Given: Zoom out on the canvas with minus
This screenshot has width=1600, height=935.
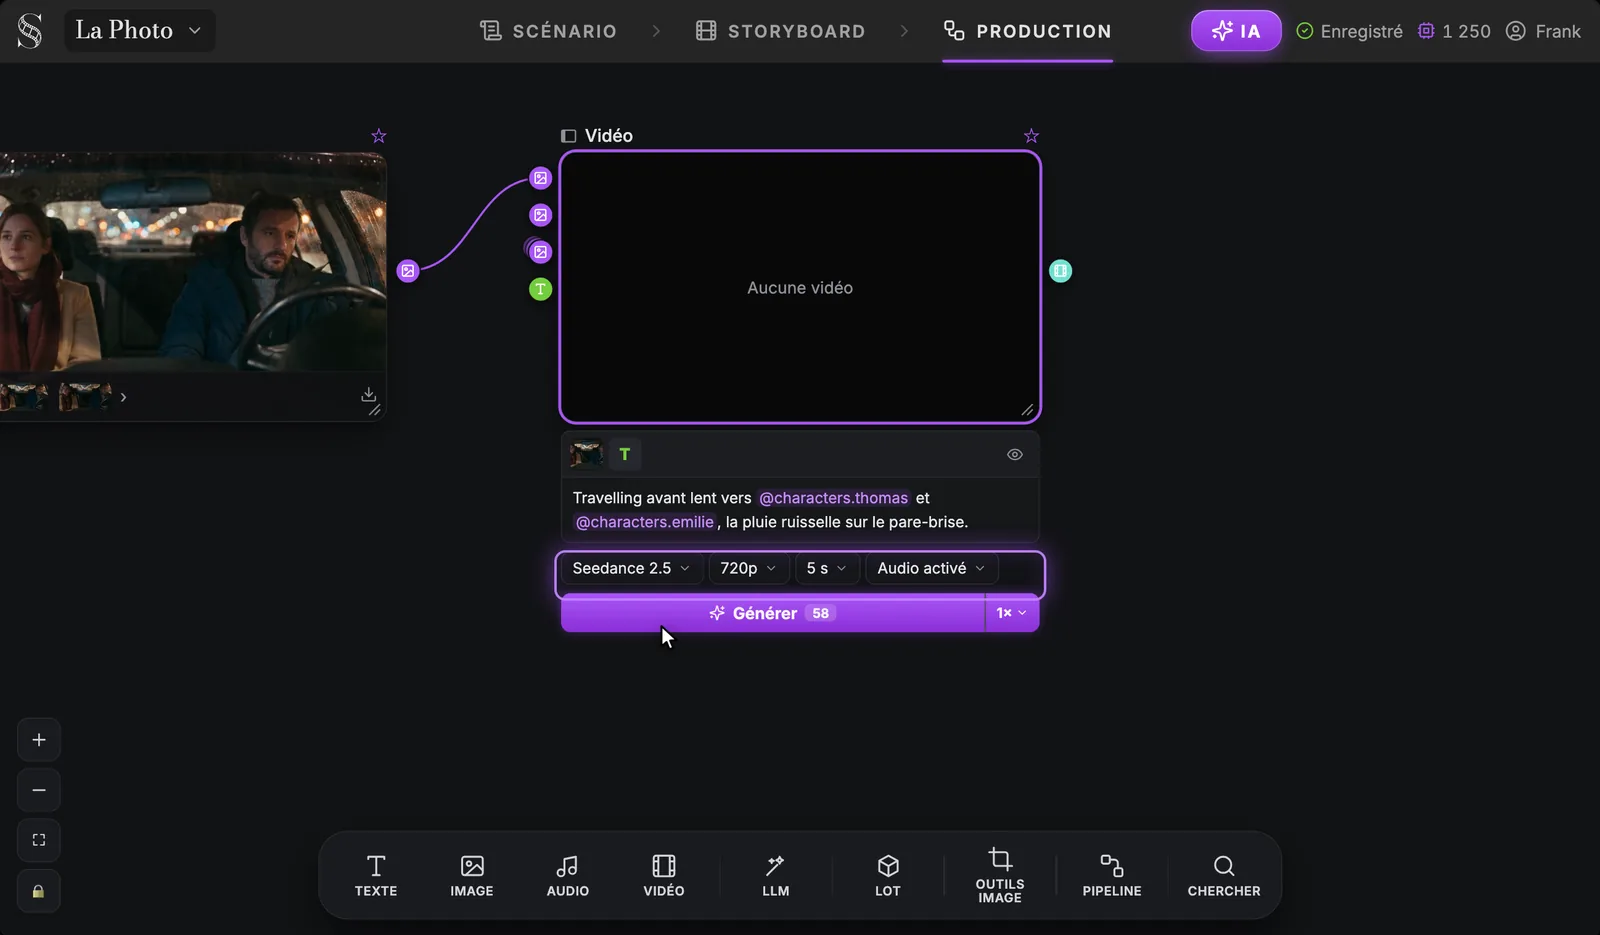Looking at the screenshot, I should [39, 790].
